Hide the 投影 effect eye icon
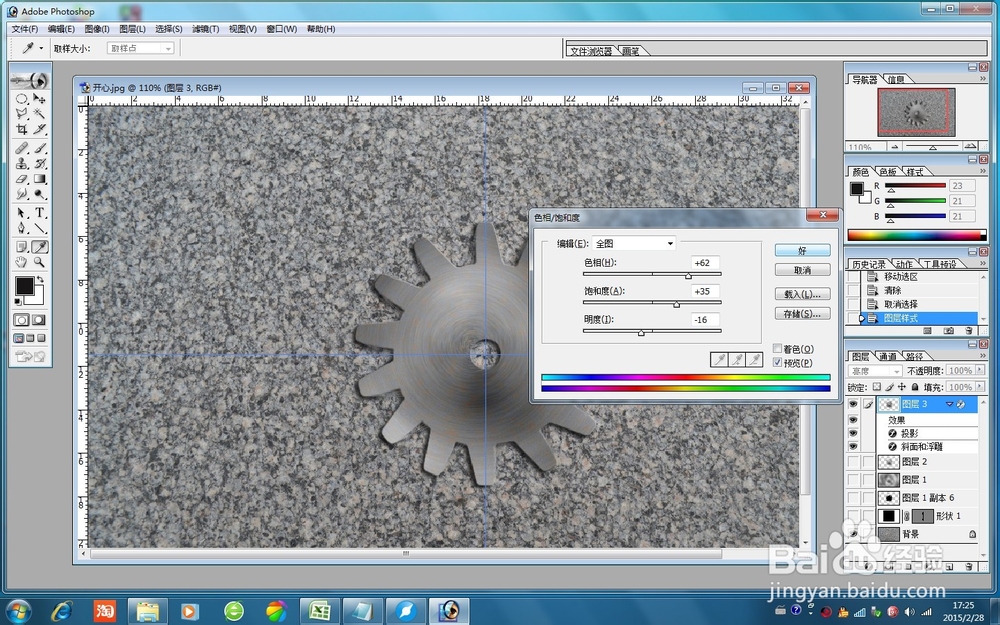This screenshot has height=625, width=1000. 853,433
